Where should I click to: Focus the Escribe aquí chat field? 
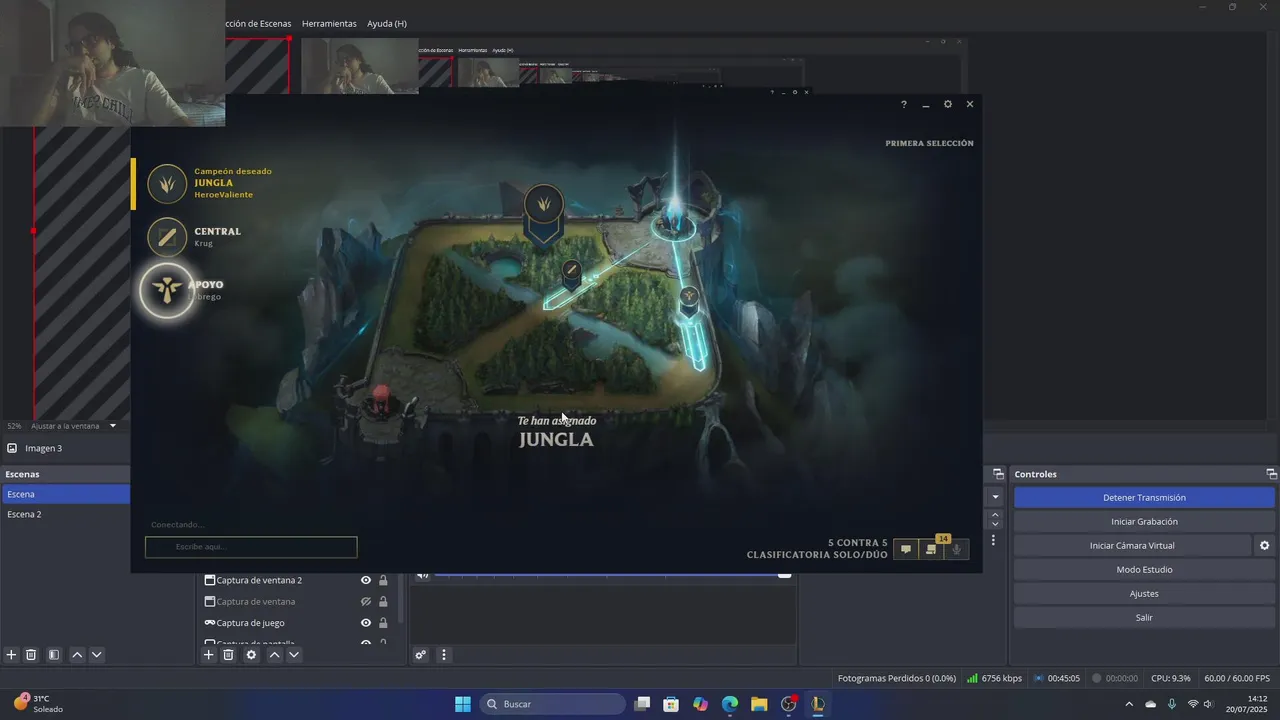coord(251,547)
